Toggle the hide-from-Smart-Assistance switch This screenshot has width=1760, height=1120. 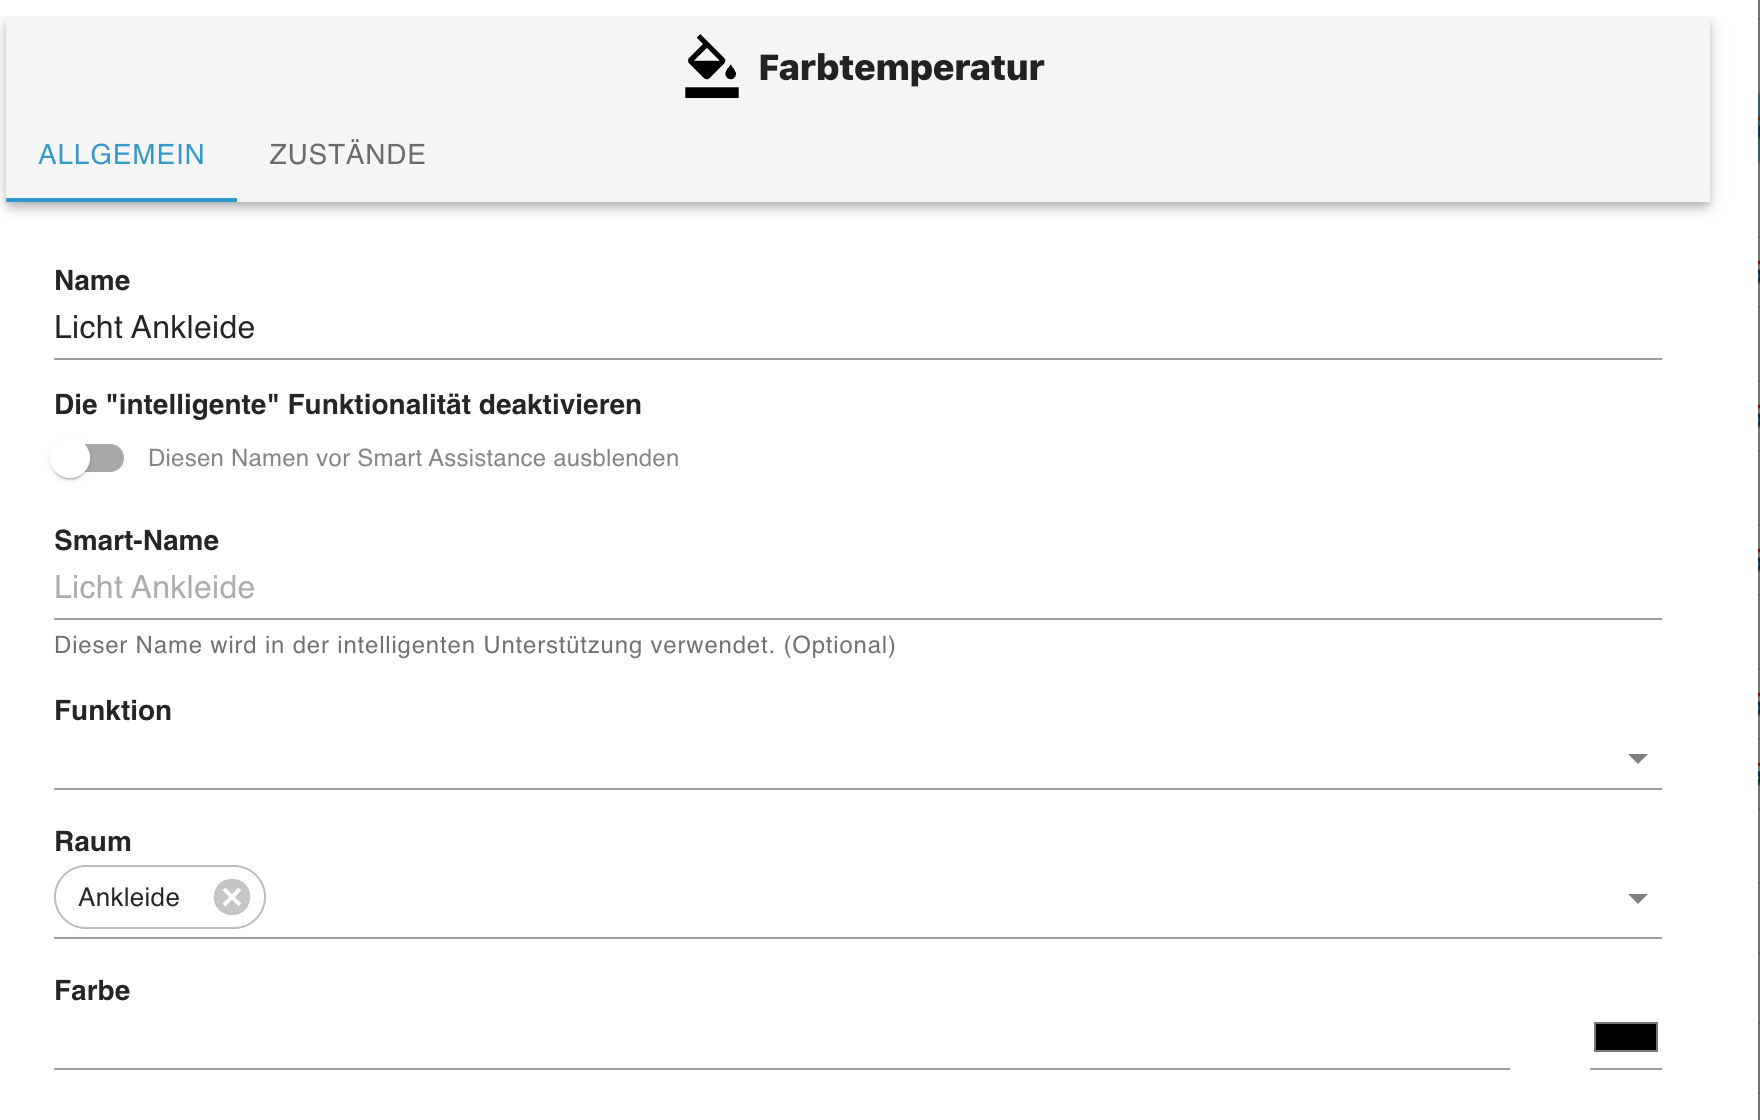pyautogui.click(x=88, y=459)
